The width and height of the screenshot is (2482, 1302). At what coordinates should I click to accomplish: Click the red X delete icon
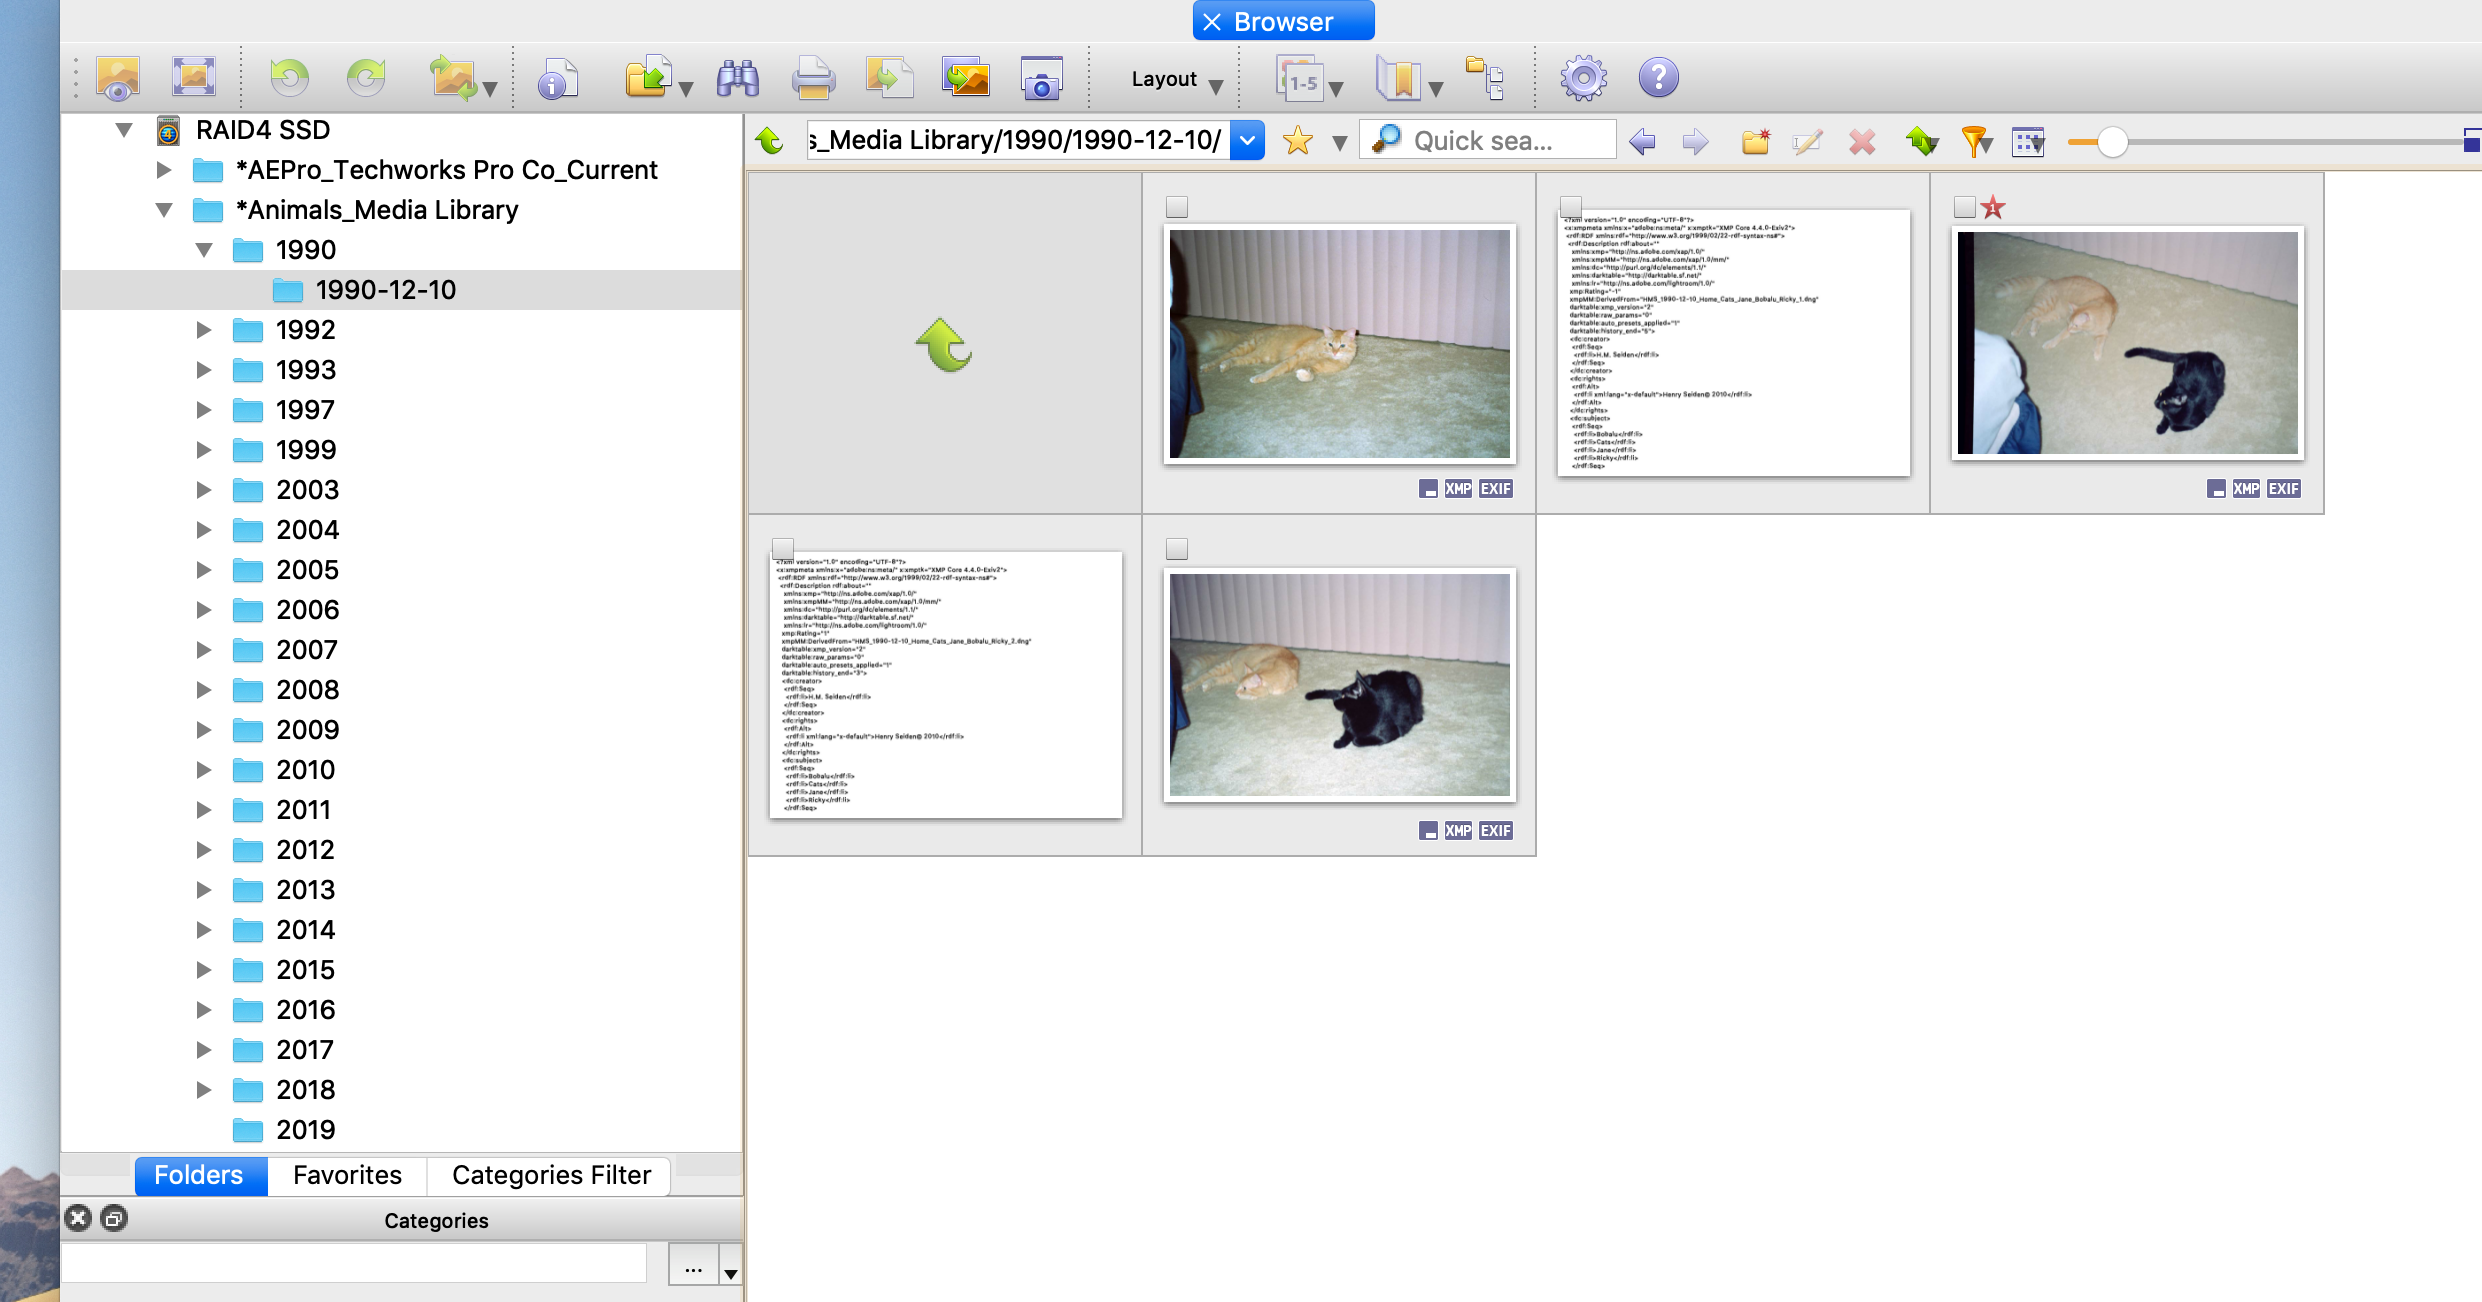(x=1862, y=142)
